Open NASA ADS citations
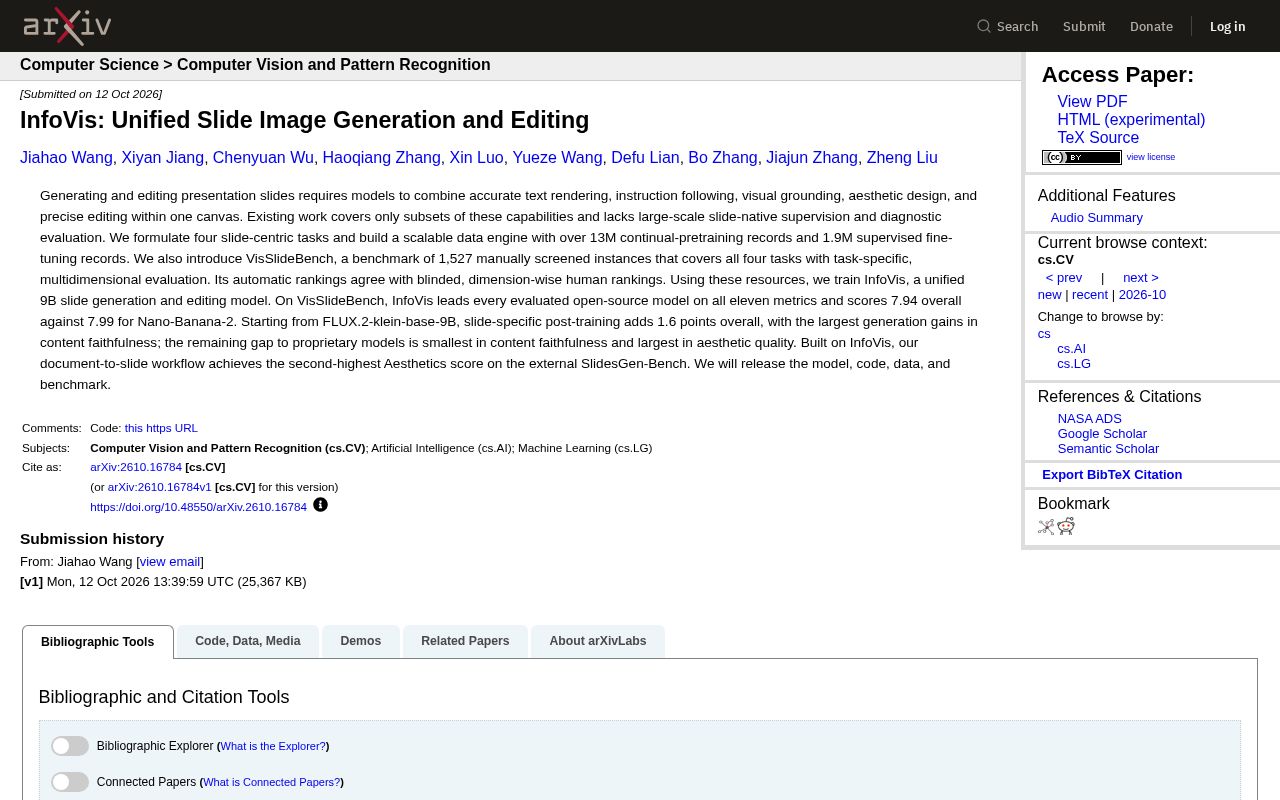1280x800 pixels. coord(1089,419)
